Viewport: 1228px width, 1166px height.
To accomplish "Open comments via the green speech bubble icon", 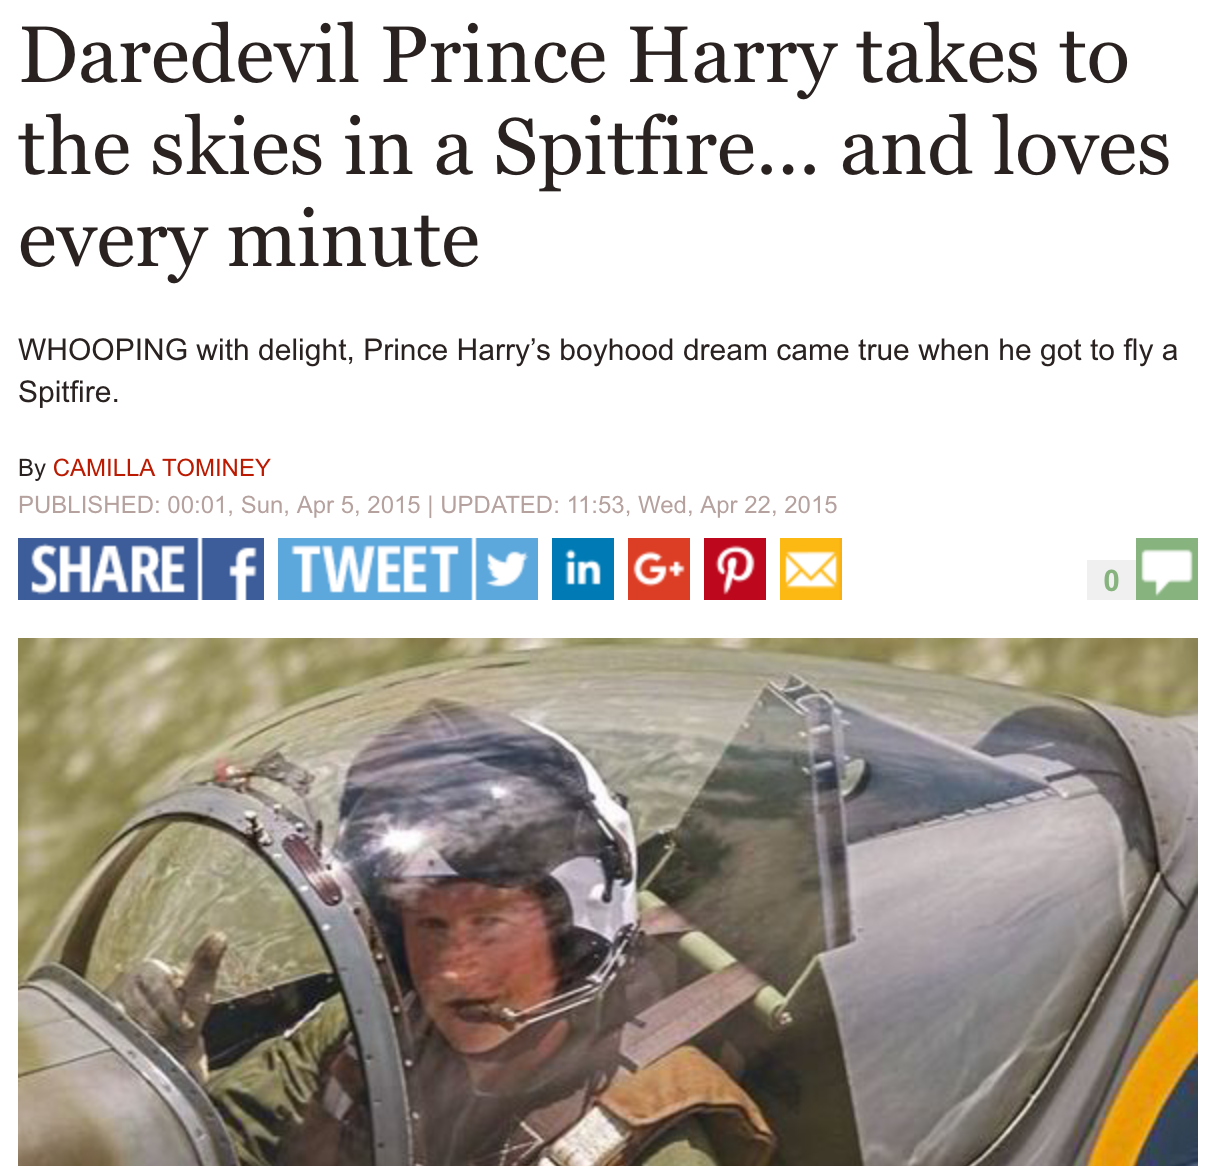I will (x=1167, y=569).
